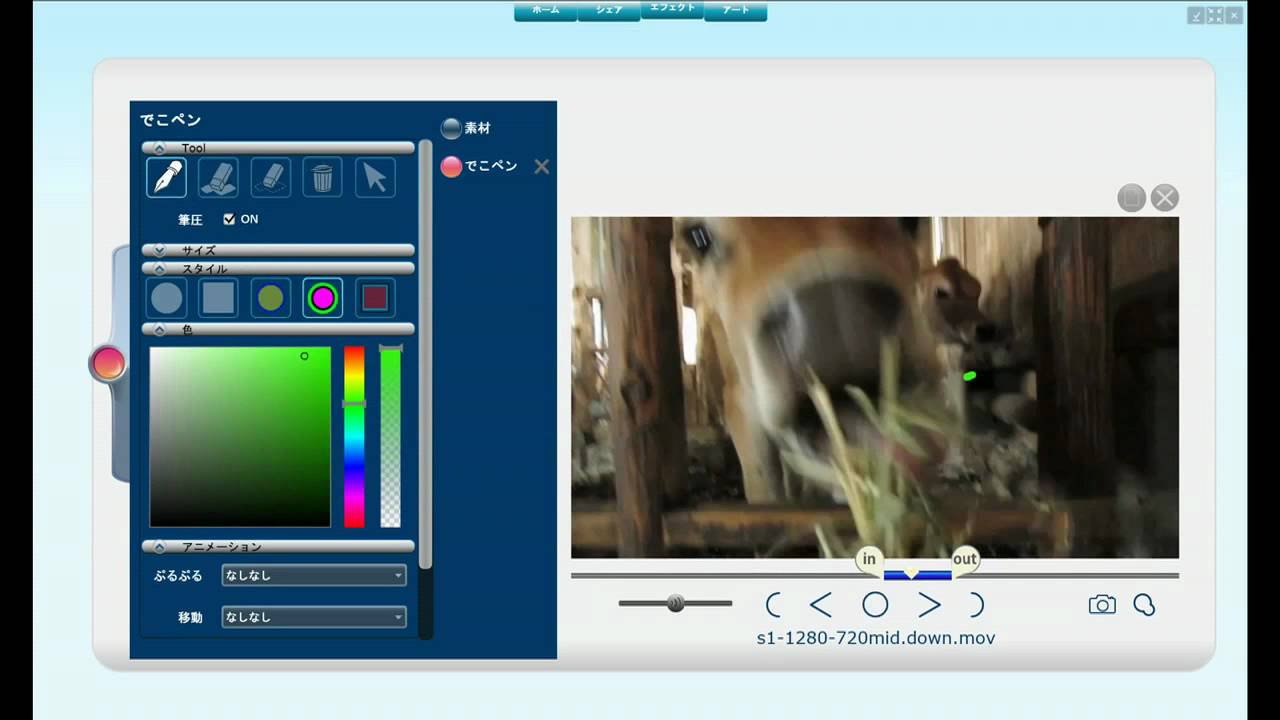Click the blue selected range on timeline

pyautogui.click(x=918, y=575)
